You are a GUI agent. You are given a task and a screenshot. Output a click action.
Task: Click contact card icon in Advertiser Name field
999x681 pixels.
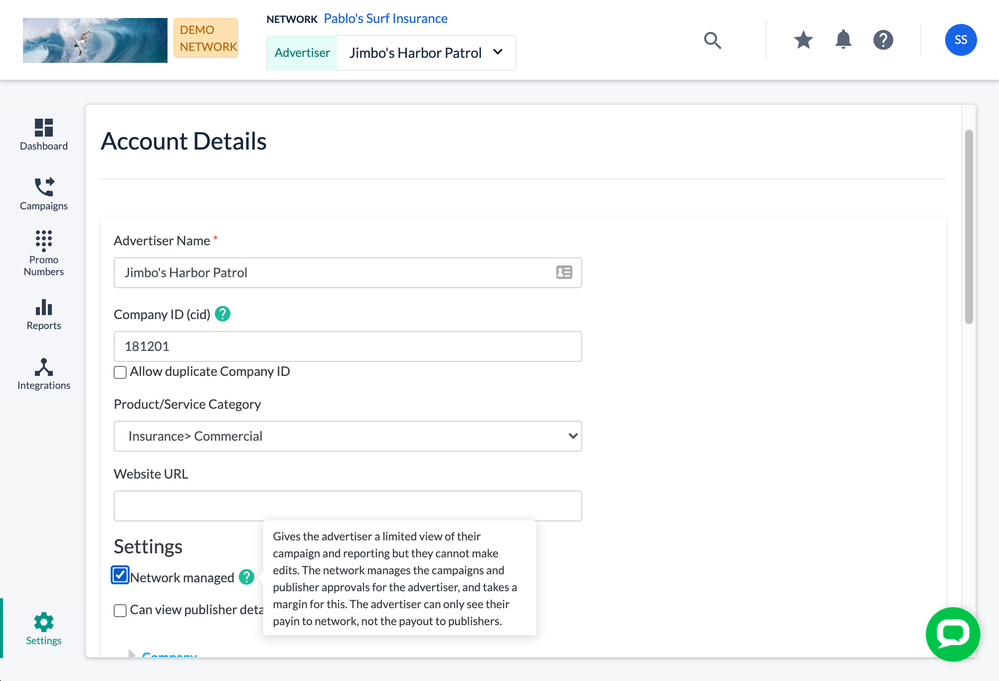click(x=564, y=272)
